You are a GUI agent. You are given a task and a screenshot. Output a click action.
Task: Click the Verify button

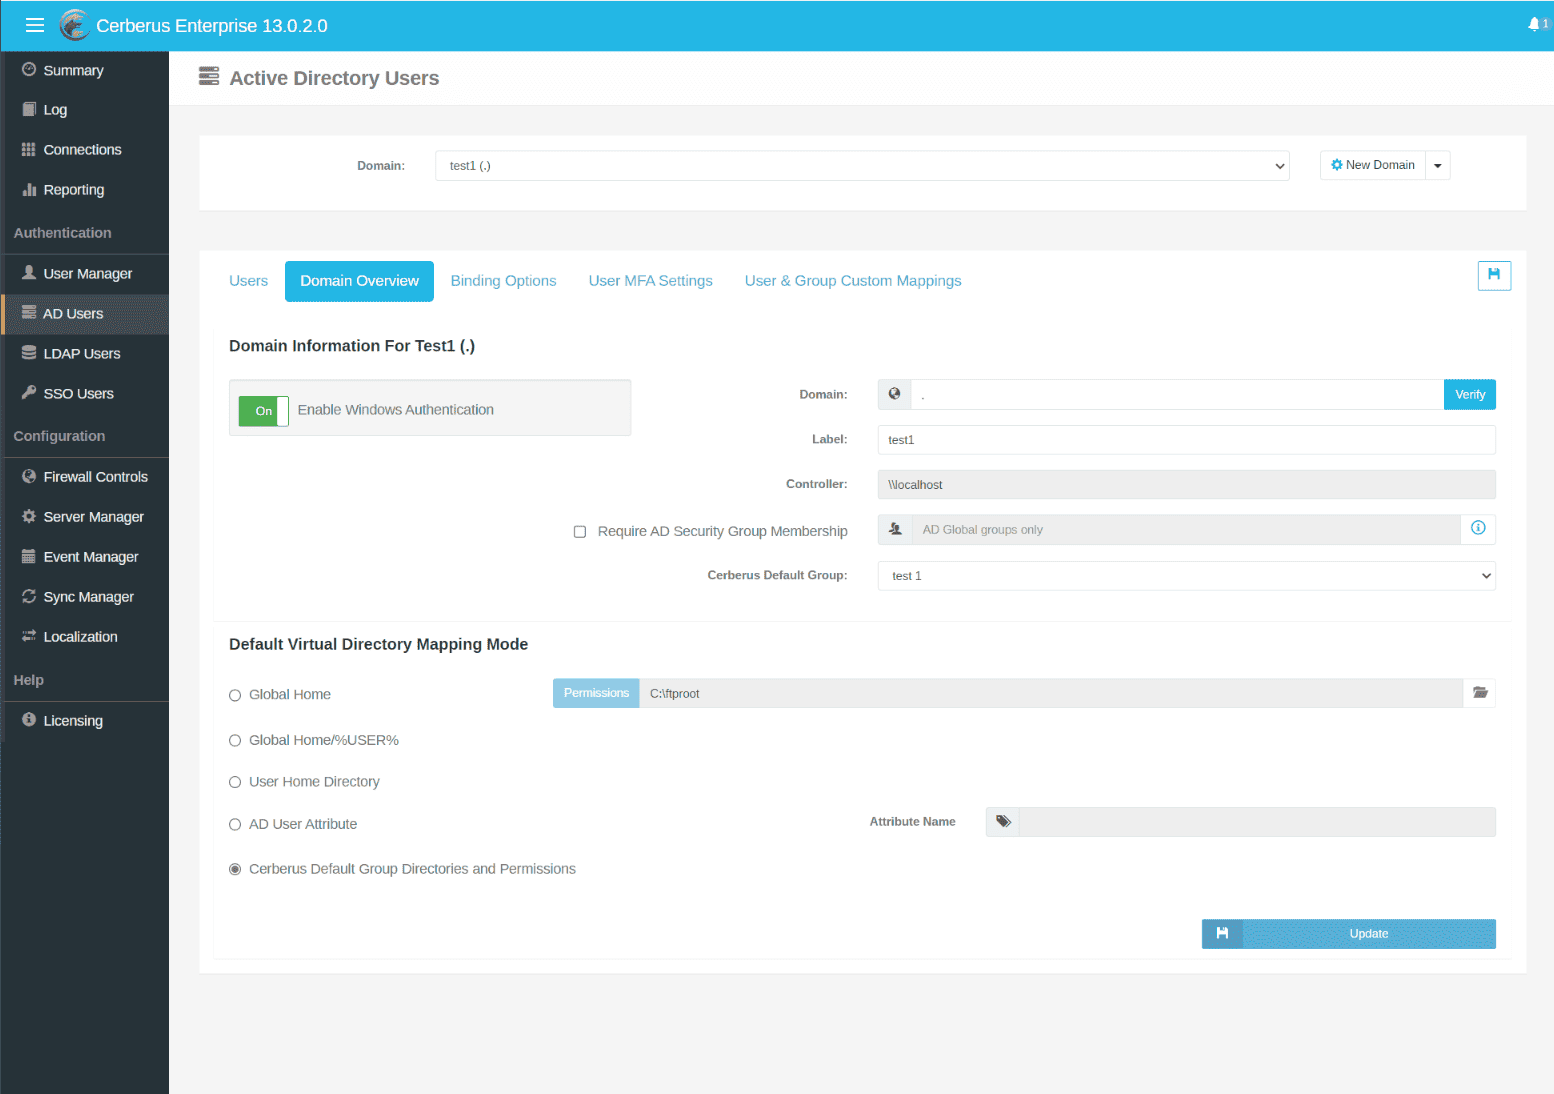click(x=1470, y=394)
